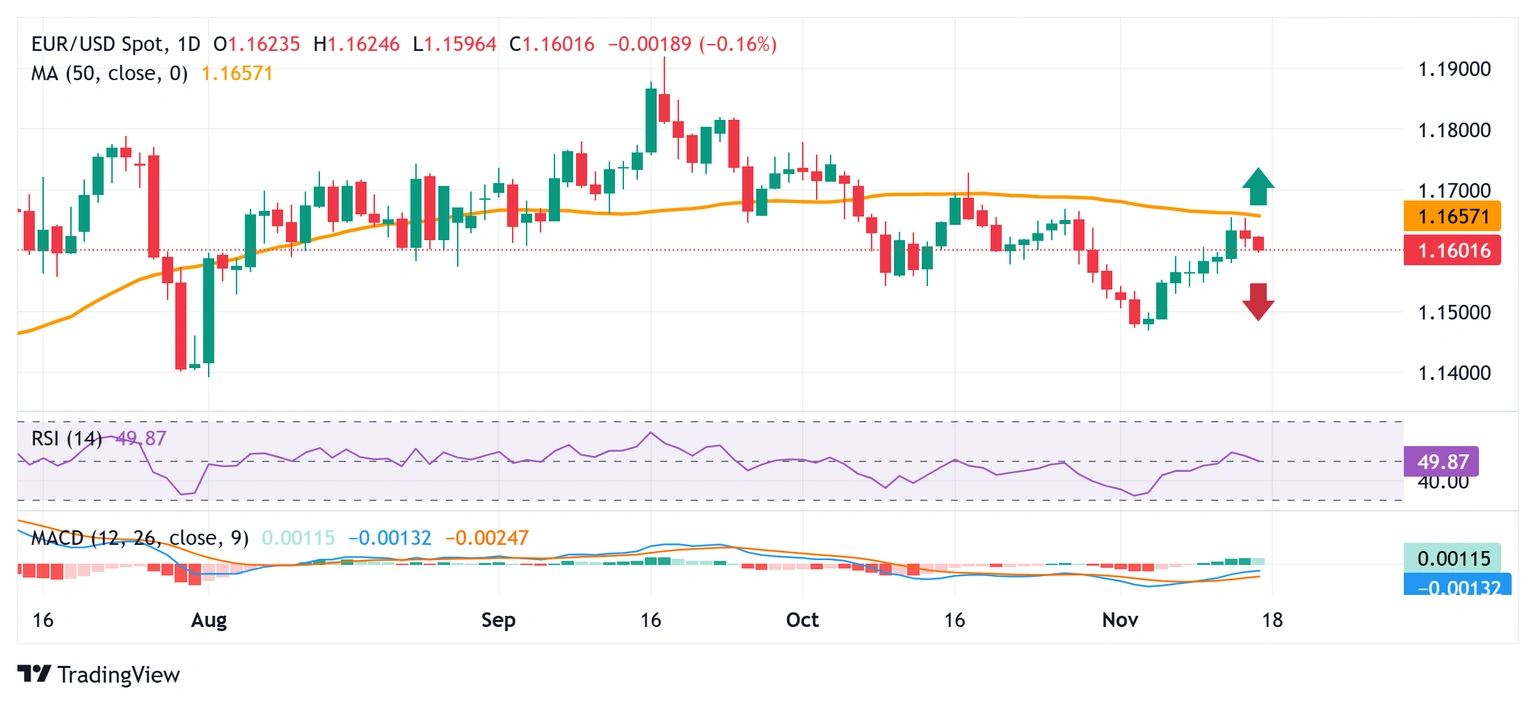The height and width of the screenshot is (705, 1536).
Task: Select the MACD (12, 26, close, 9) legend
Action: tap(140, 538)
